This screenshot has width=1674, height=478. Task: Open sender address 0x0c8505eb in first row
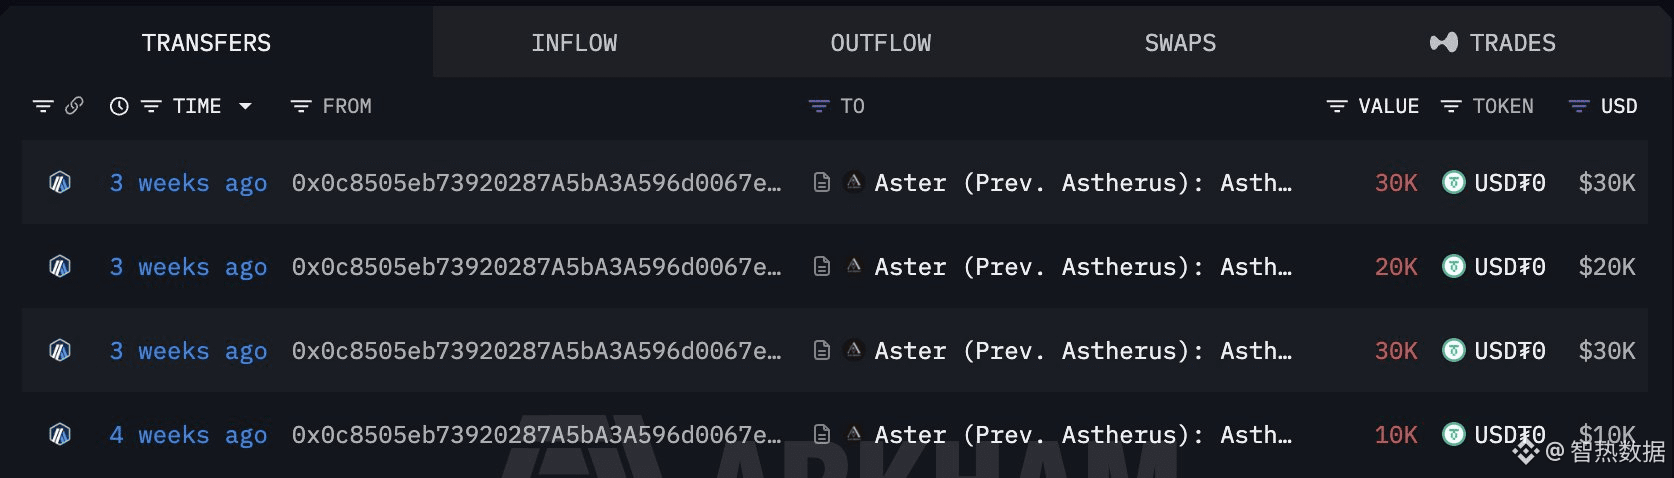(x=536, y=183)
